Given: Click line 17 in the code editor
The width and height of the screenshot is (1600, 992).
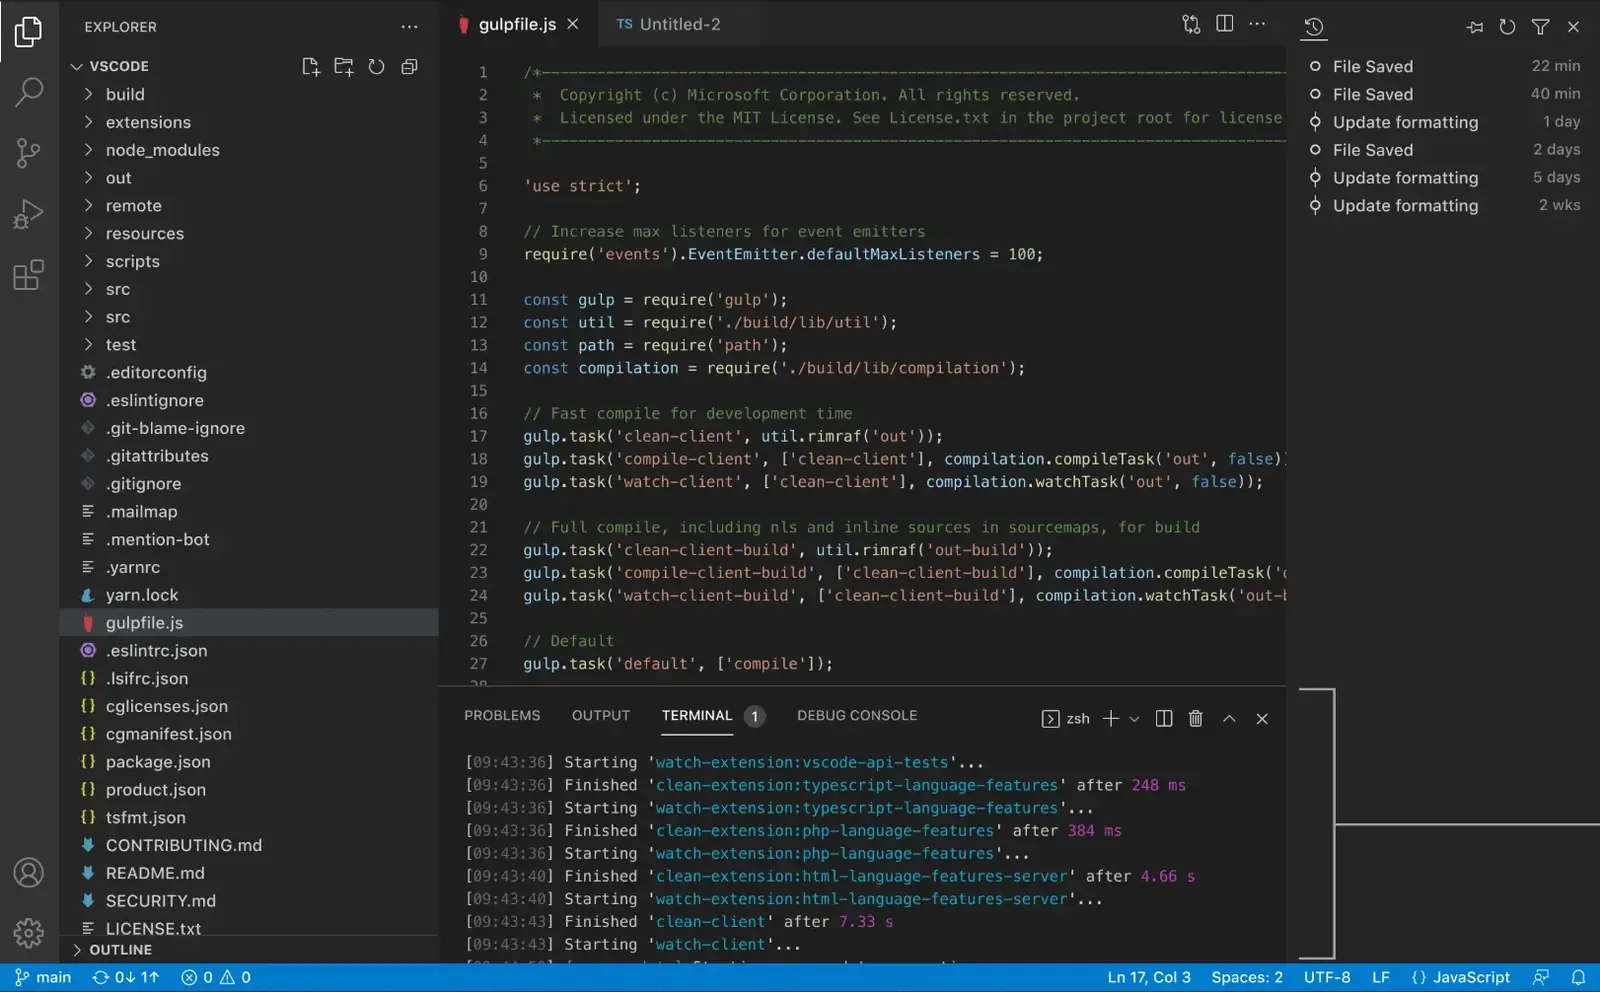Looking at the screenshot, I should tap(733, 437).
